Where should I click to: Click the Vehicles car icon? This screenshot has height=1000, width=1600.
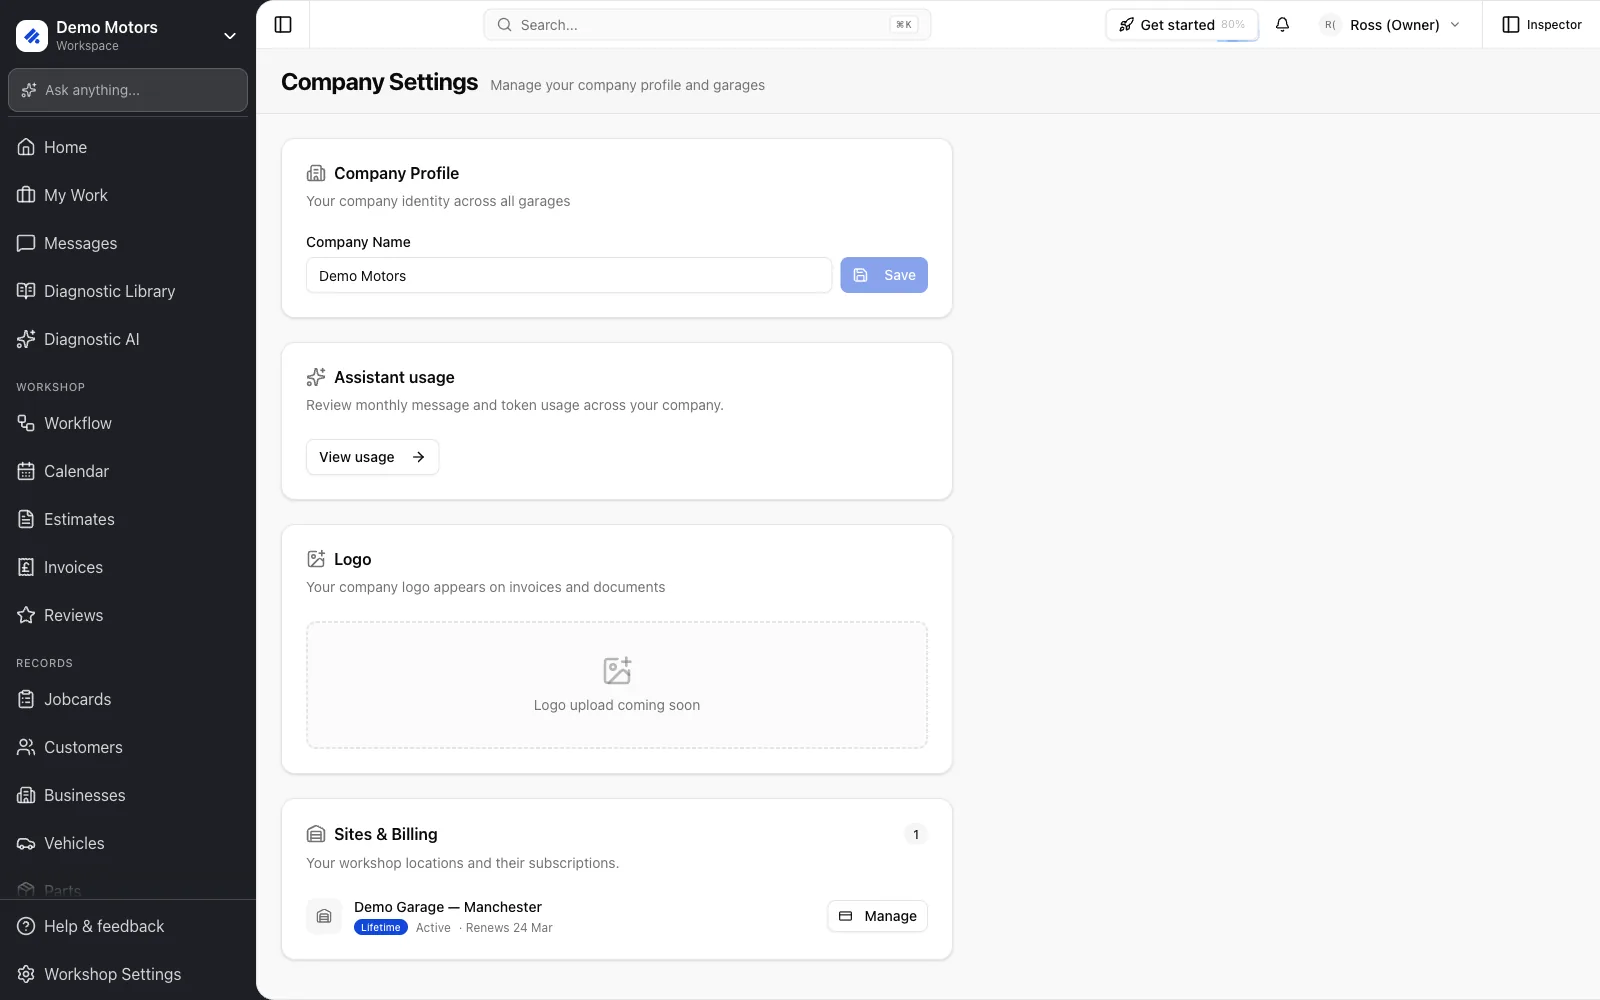pyautogui.click(x=26, y=843)
